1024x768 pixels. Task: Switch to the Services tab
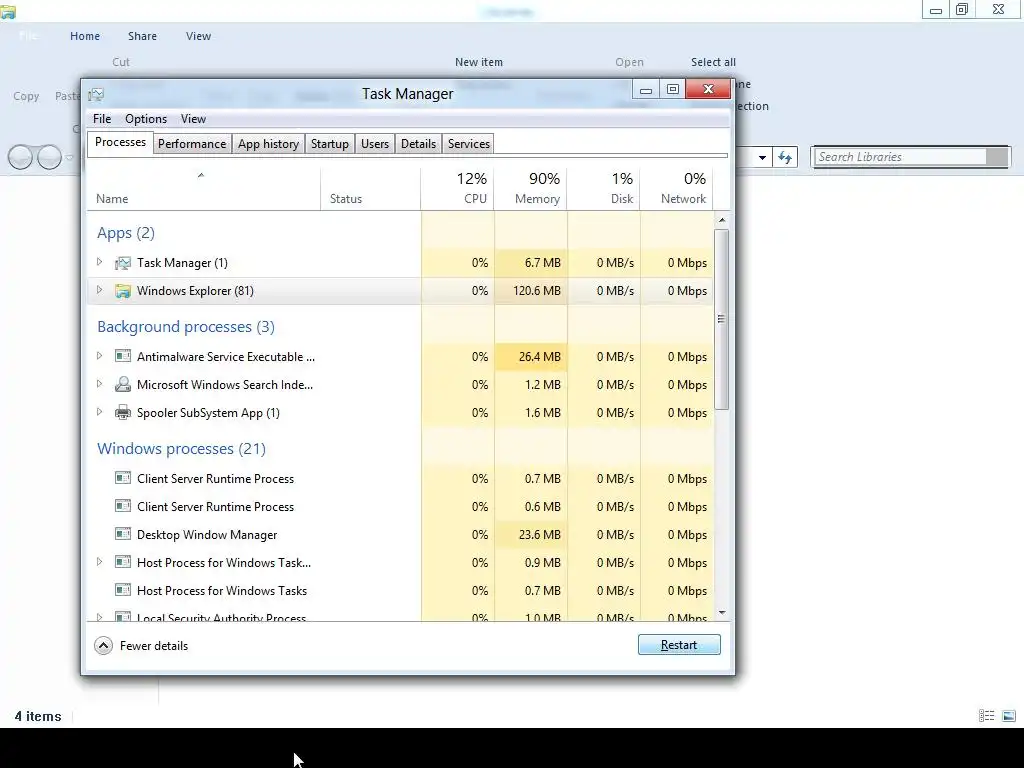[x=469, y=144]
